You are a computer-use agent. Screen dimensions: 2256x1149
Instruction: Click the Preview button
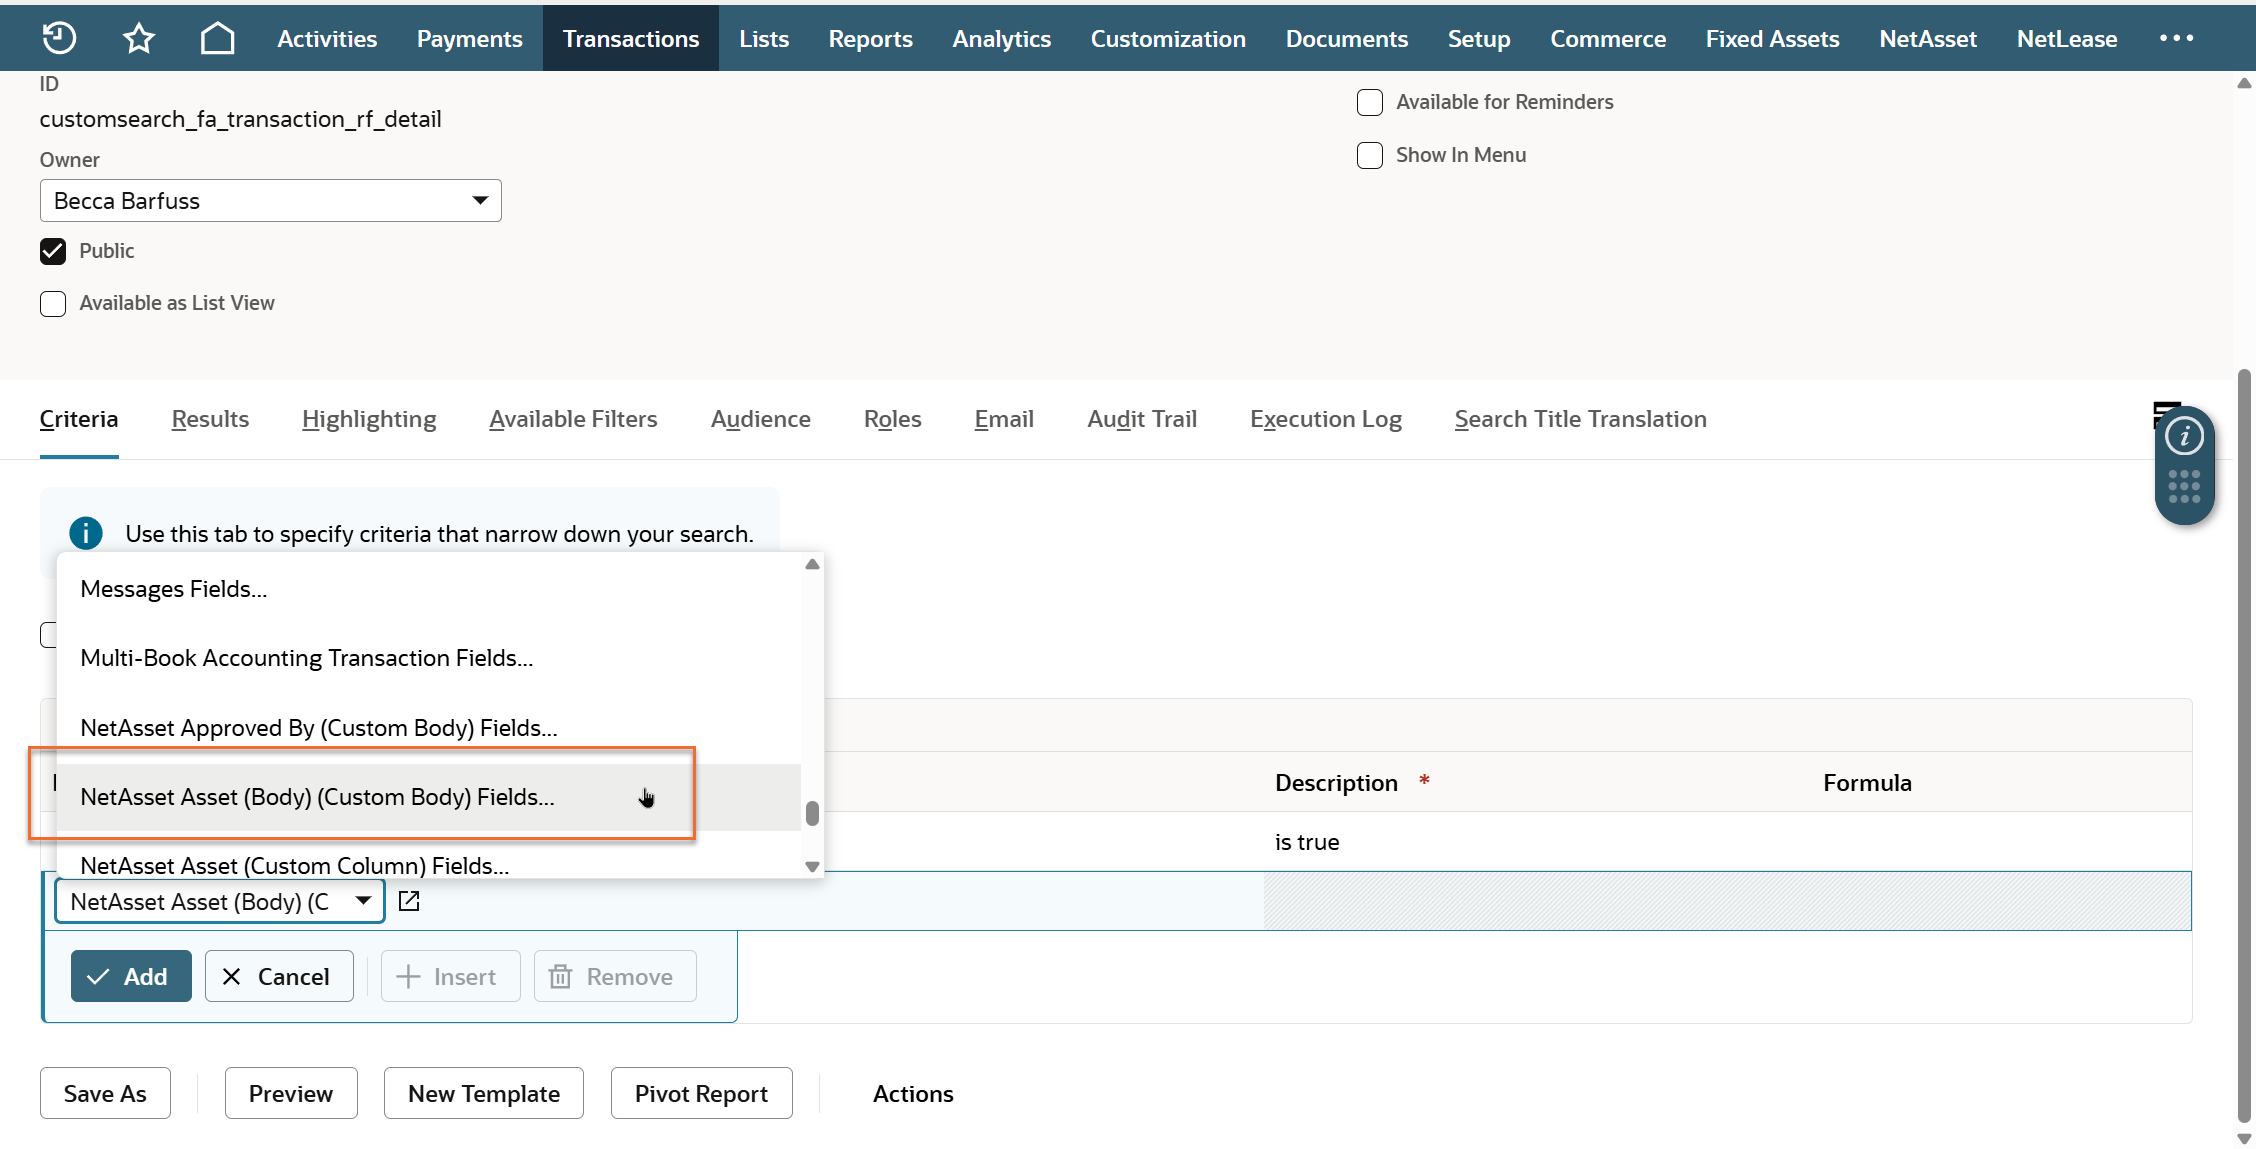[290, 1093]
